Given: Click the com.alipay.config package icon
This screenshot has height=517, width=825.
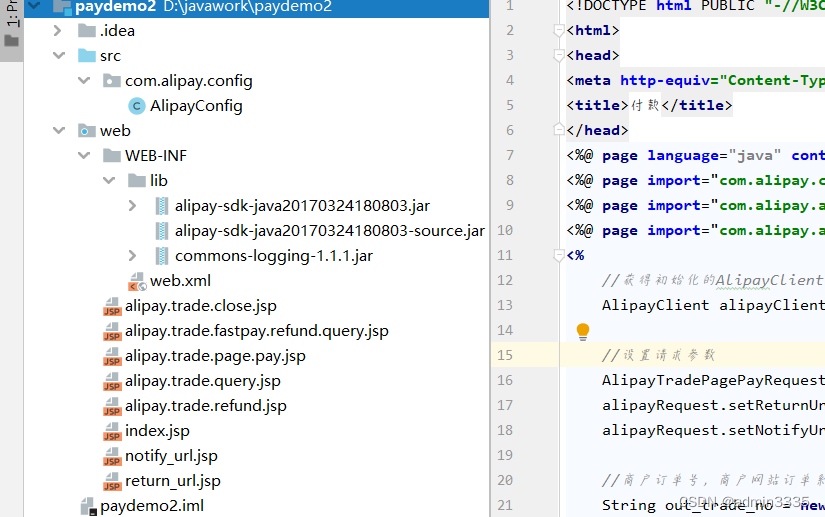Looking at the screenshot, I should click(112, 80).
